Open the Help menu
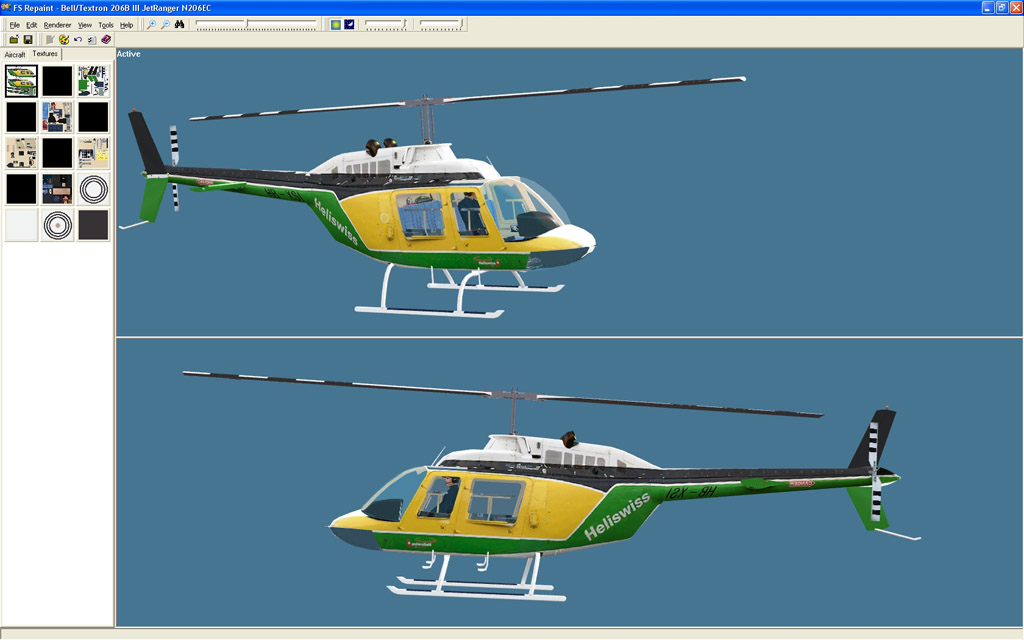Image resolution: width=1024 pixels, height=640 pixels. click(127, 25)
